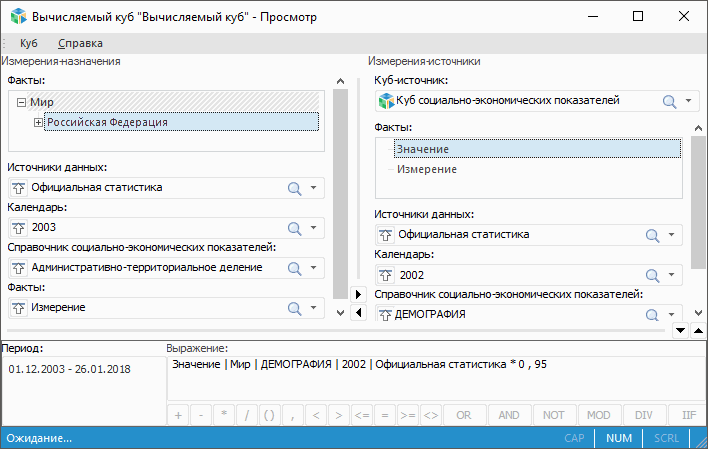Open dropdown of right Официальная статистика field
This screenshot has width=708, height=449.
pos(672,236)
